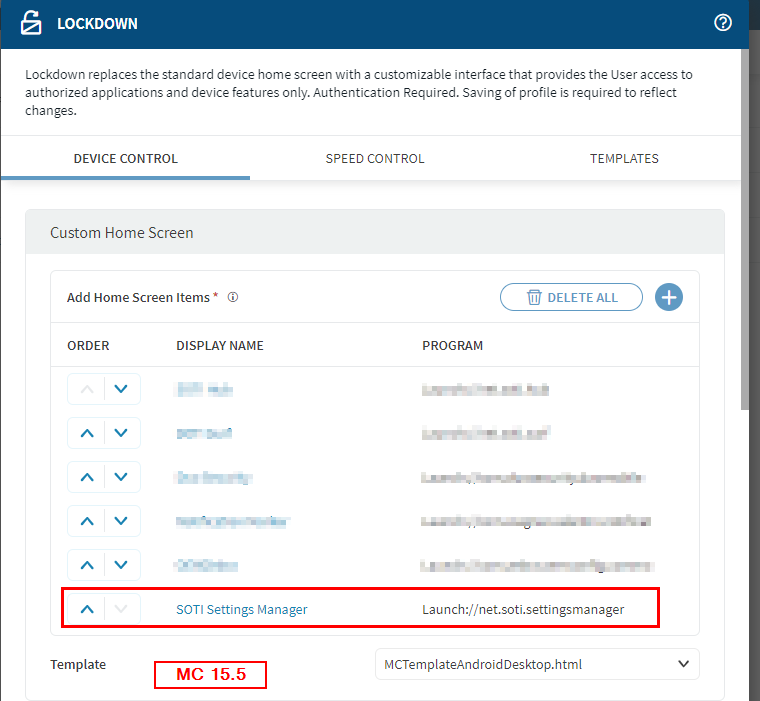760x701 pixels.
Task: Select the Device Control tab
Action: pyautogui.click(x=126, y=159)
